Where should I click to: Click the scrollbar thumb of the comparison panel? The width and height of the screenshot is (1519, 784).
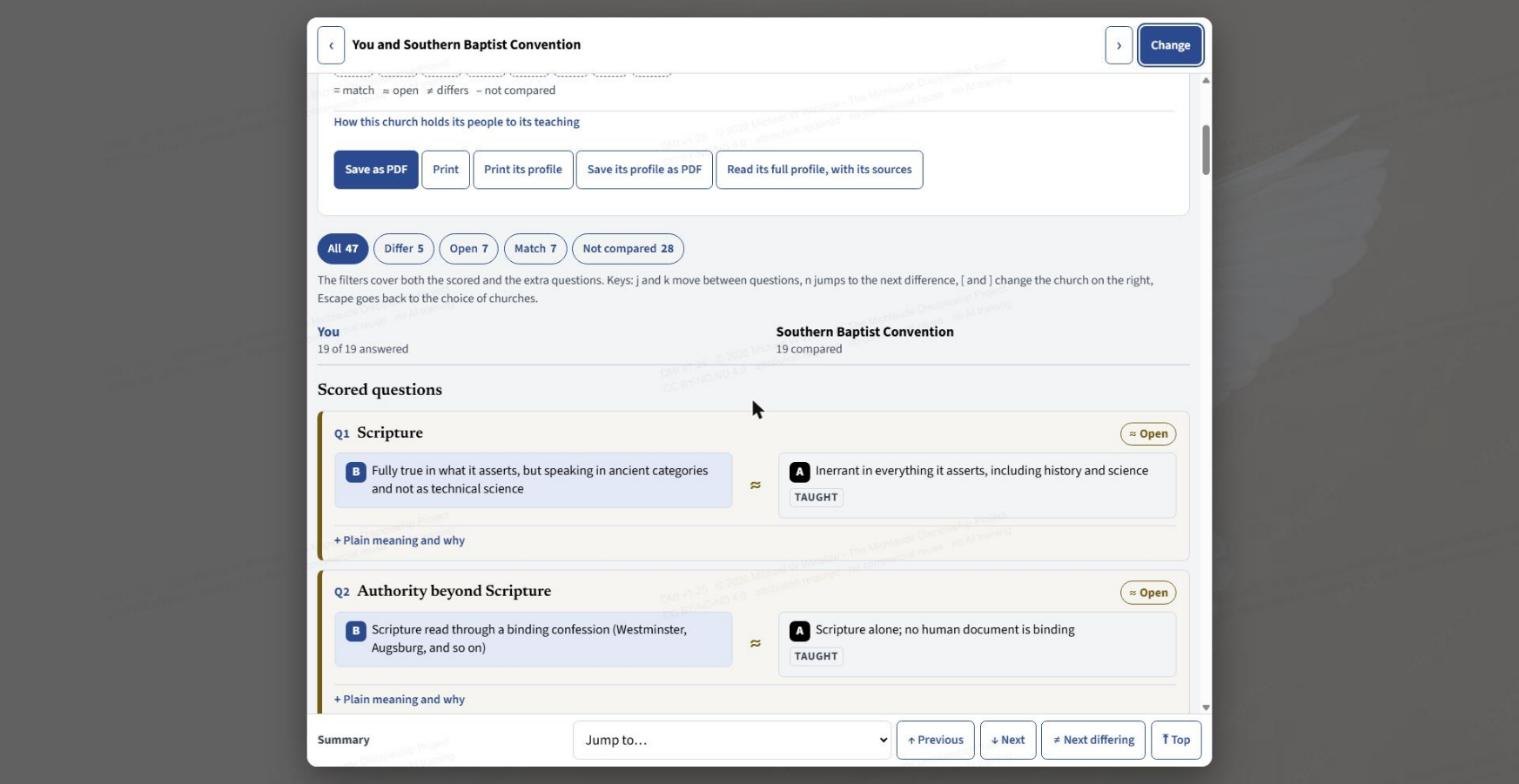point(1206,150)
